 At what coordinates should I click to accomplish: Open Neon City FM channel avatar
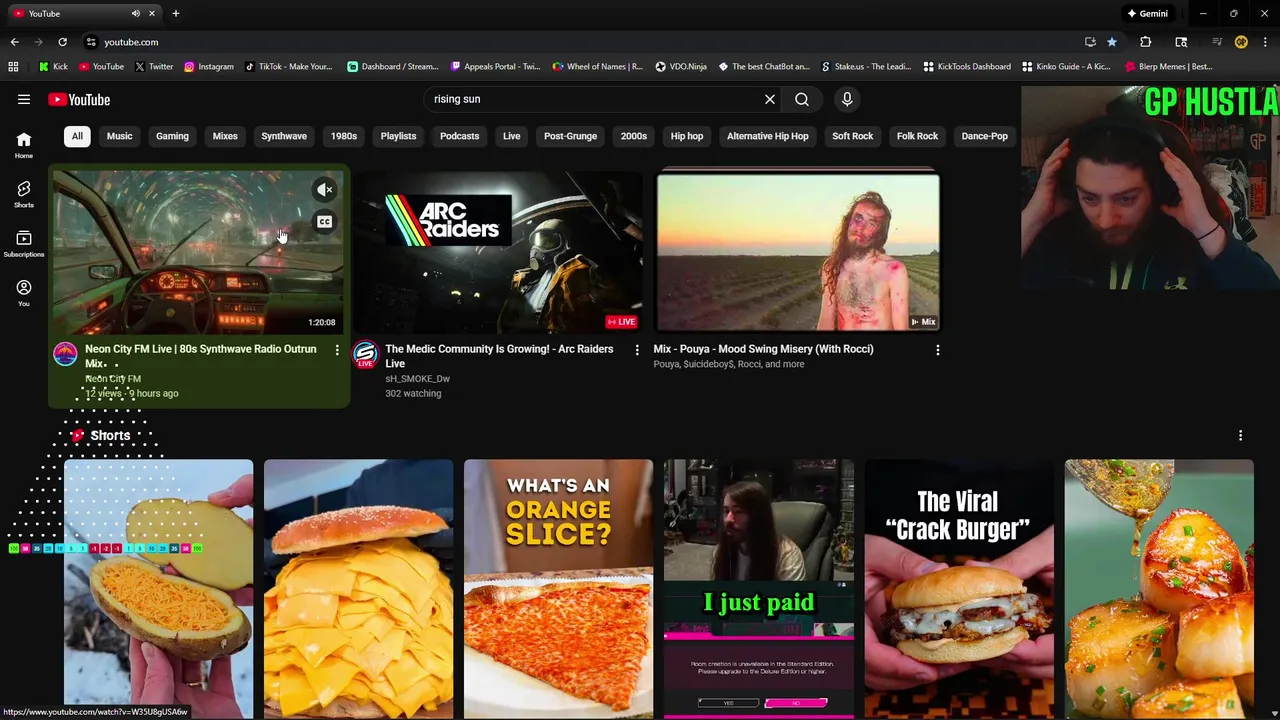(x=65, y=354)
